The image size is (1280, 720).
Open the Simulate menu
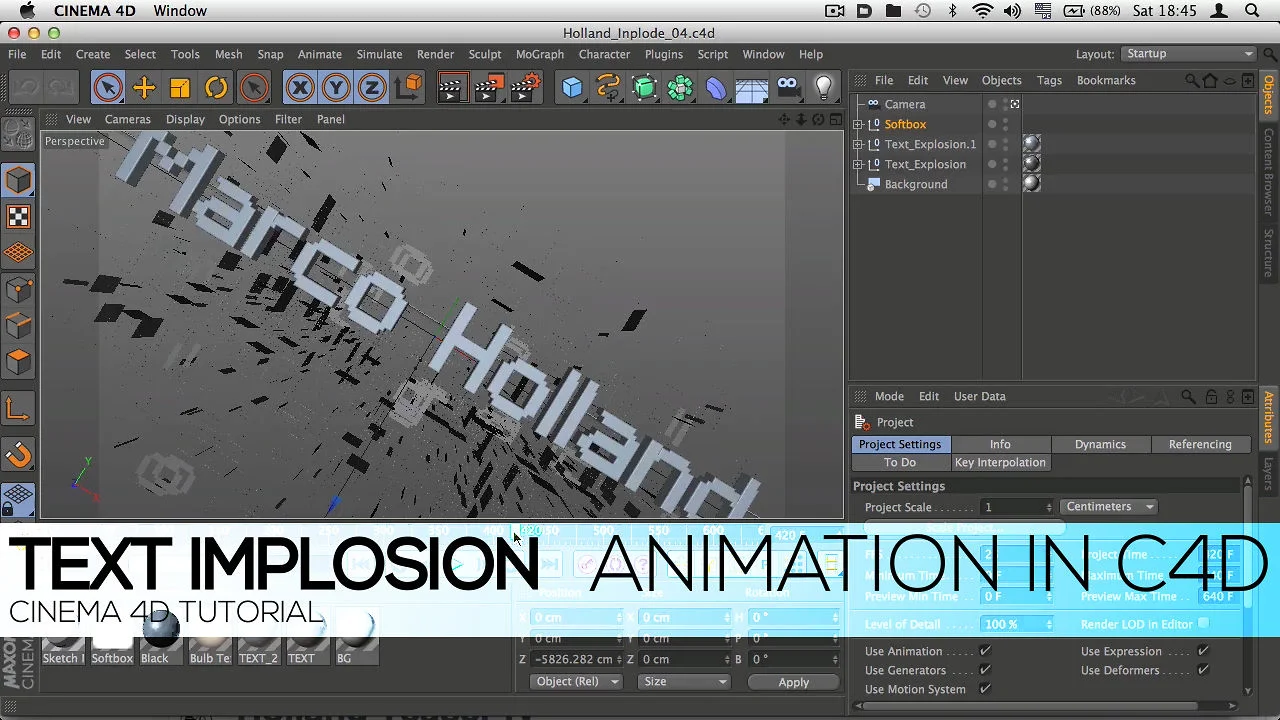coord(379,54)
